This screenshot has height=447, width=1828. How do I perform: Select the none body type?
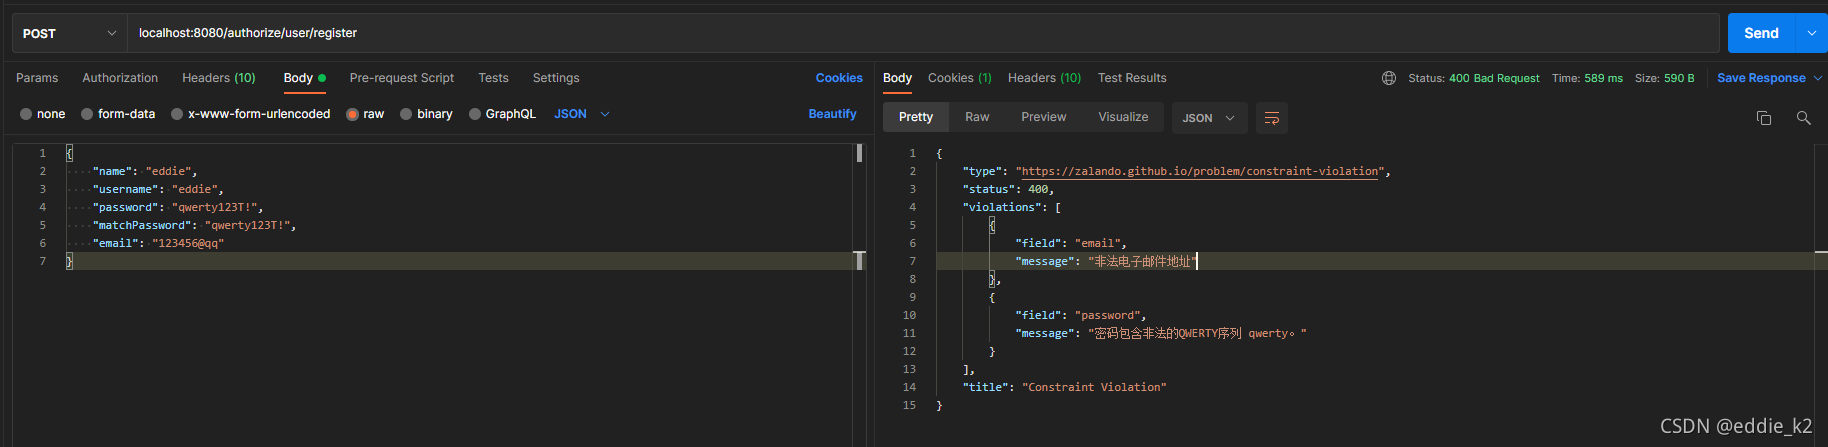[x=42, y=114]
